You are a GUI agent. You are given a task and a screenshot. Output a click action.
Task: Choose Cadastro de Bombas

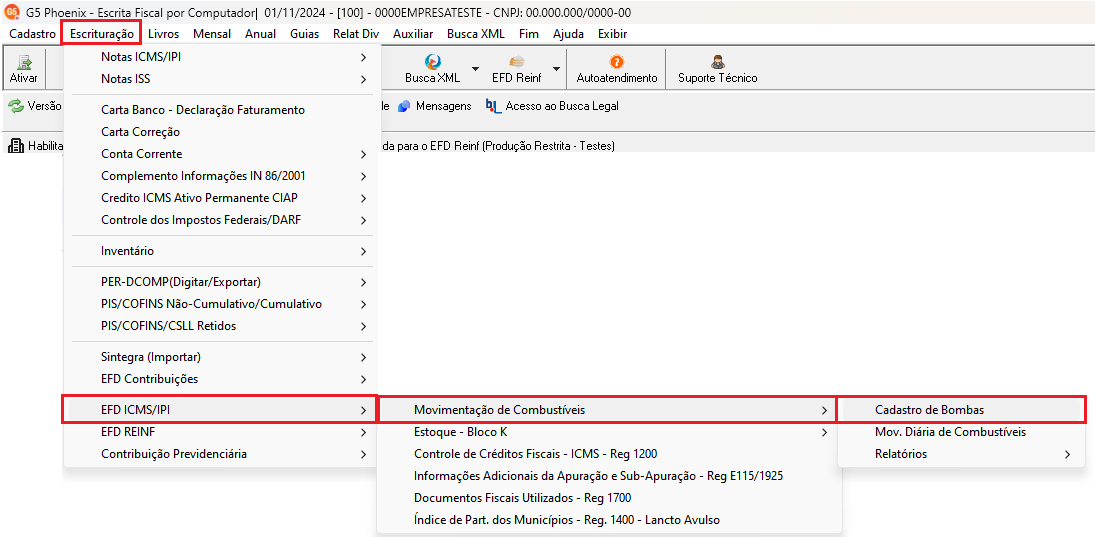click(962, 410)
